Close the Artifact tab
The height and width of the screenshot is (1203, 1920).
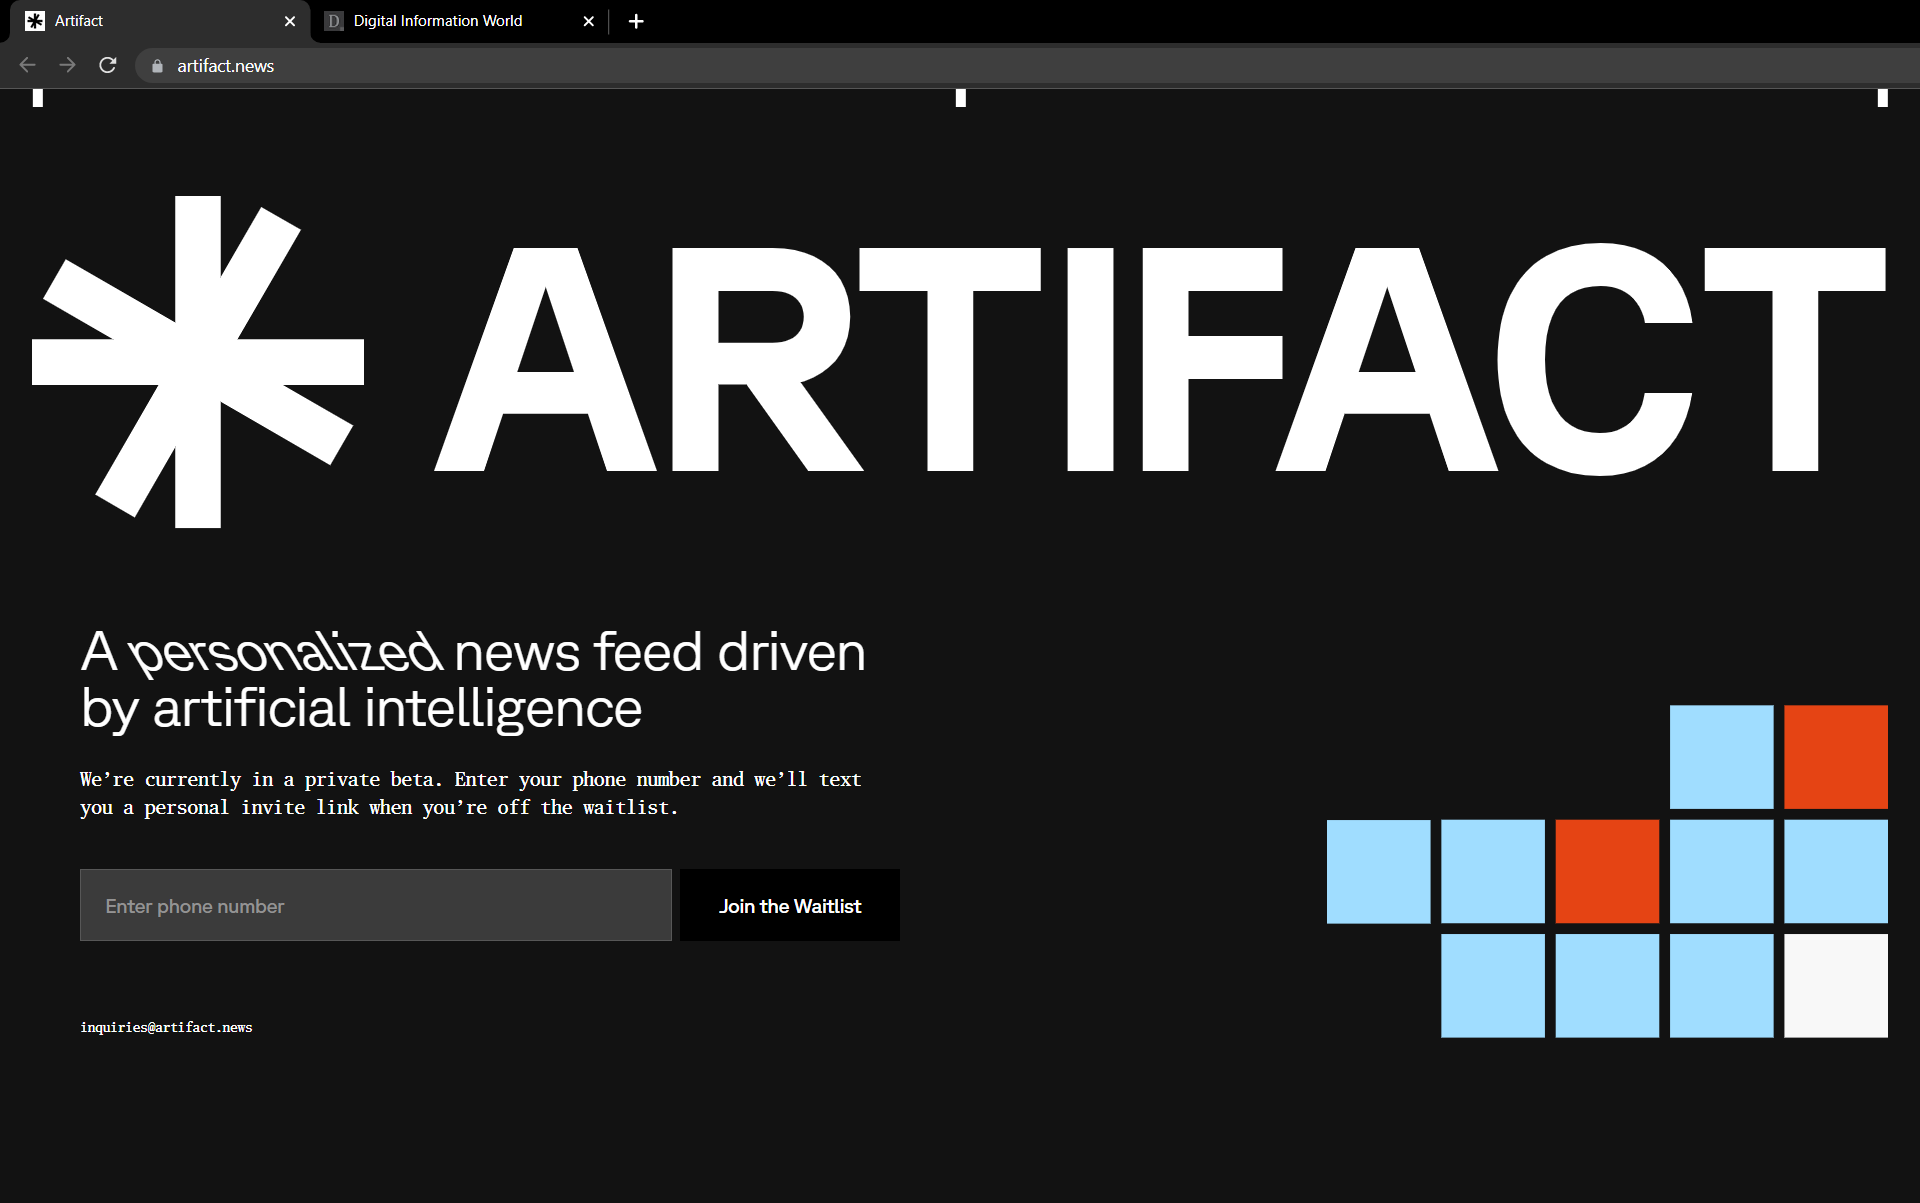tap(290, 21)
